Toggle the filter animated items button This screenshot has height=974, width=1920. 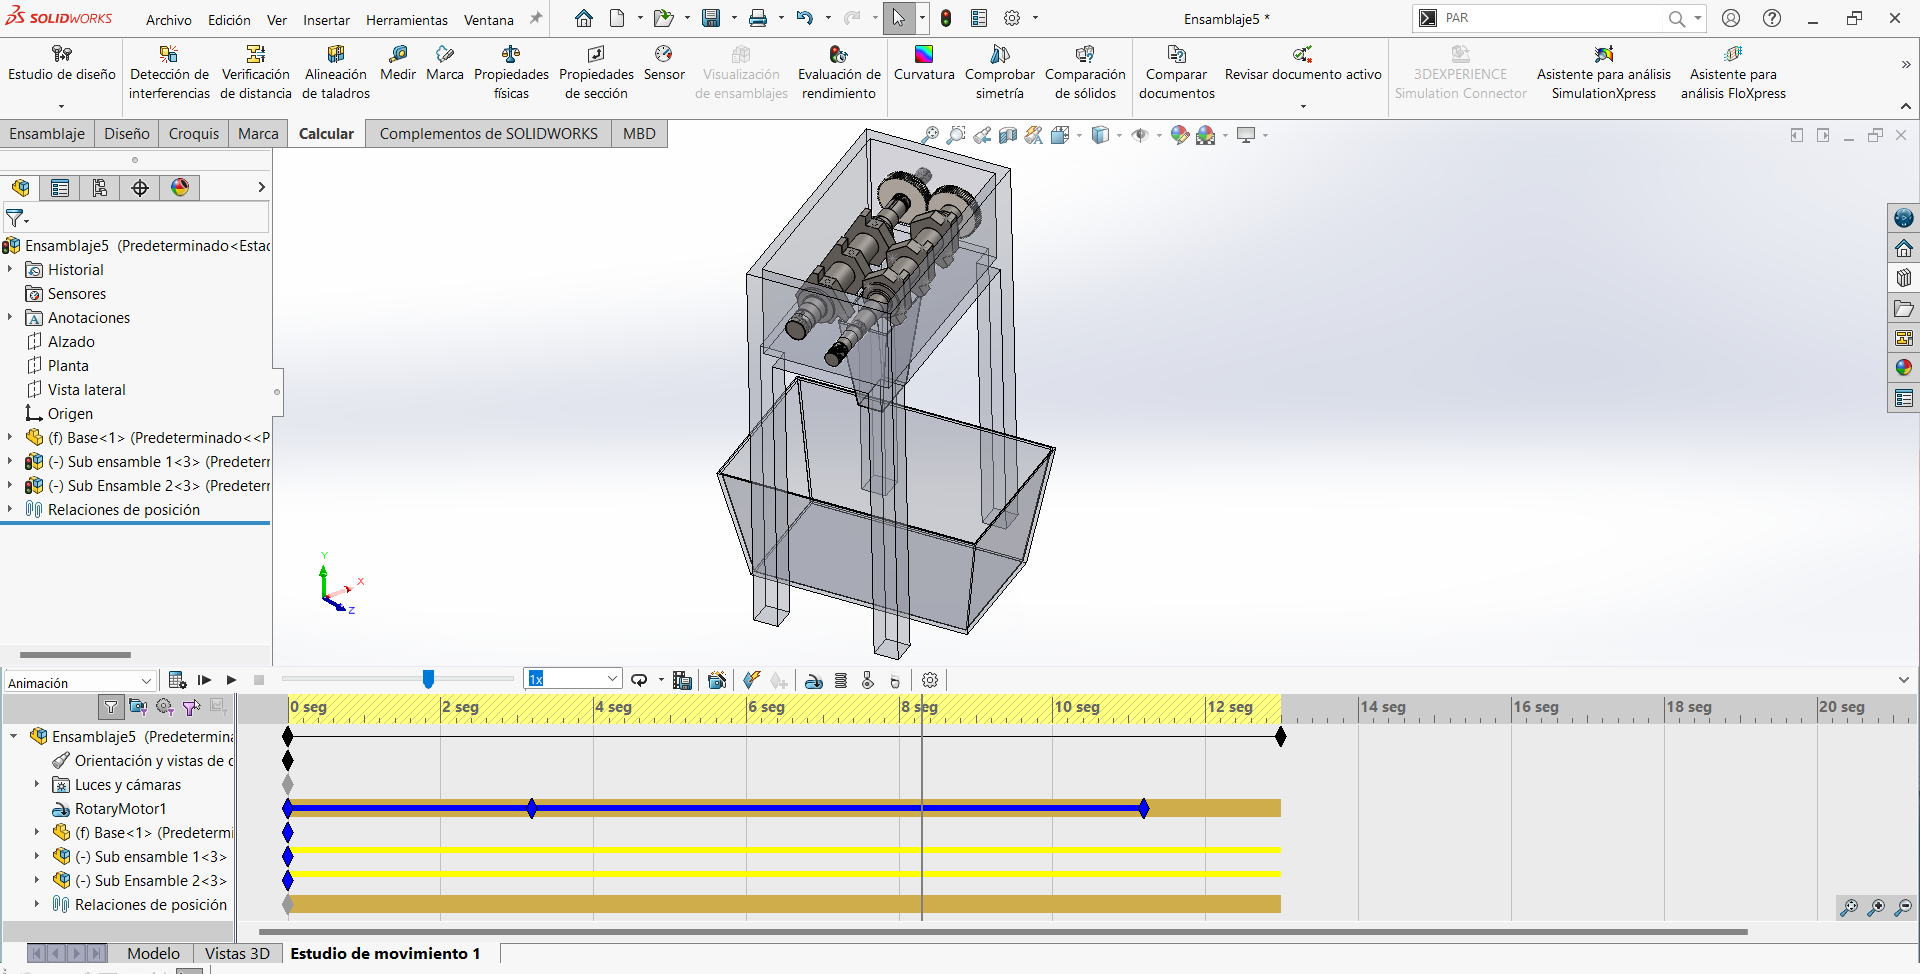click(138, 707)
